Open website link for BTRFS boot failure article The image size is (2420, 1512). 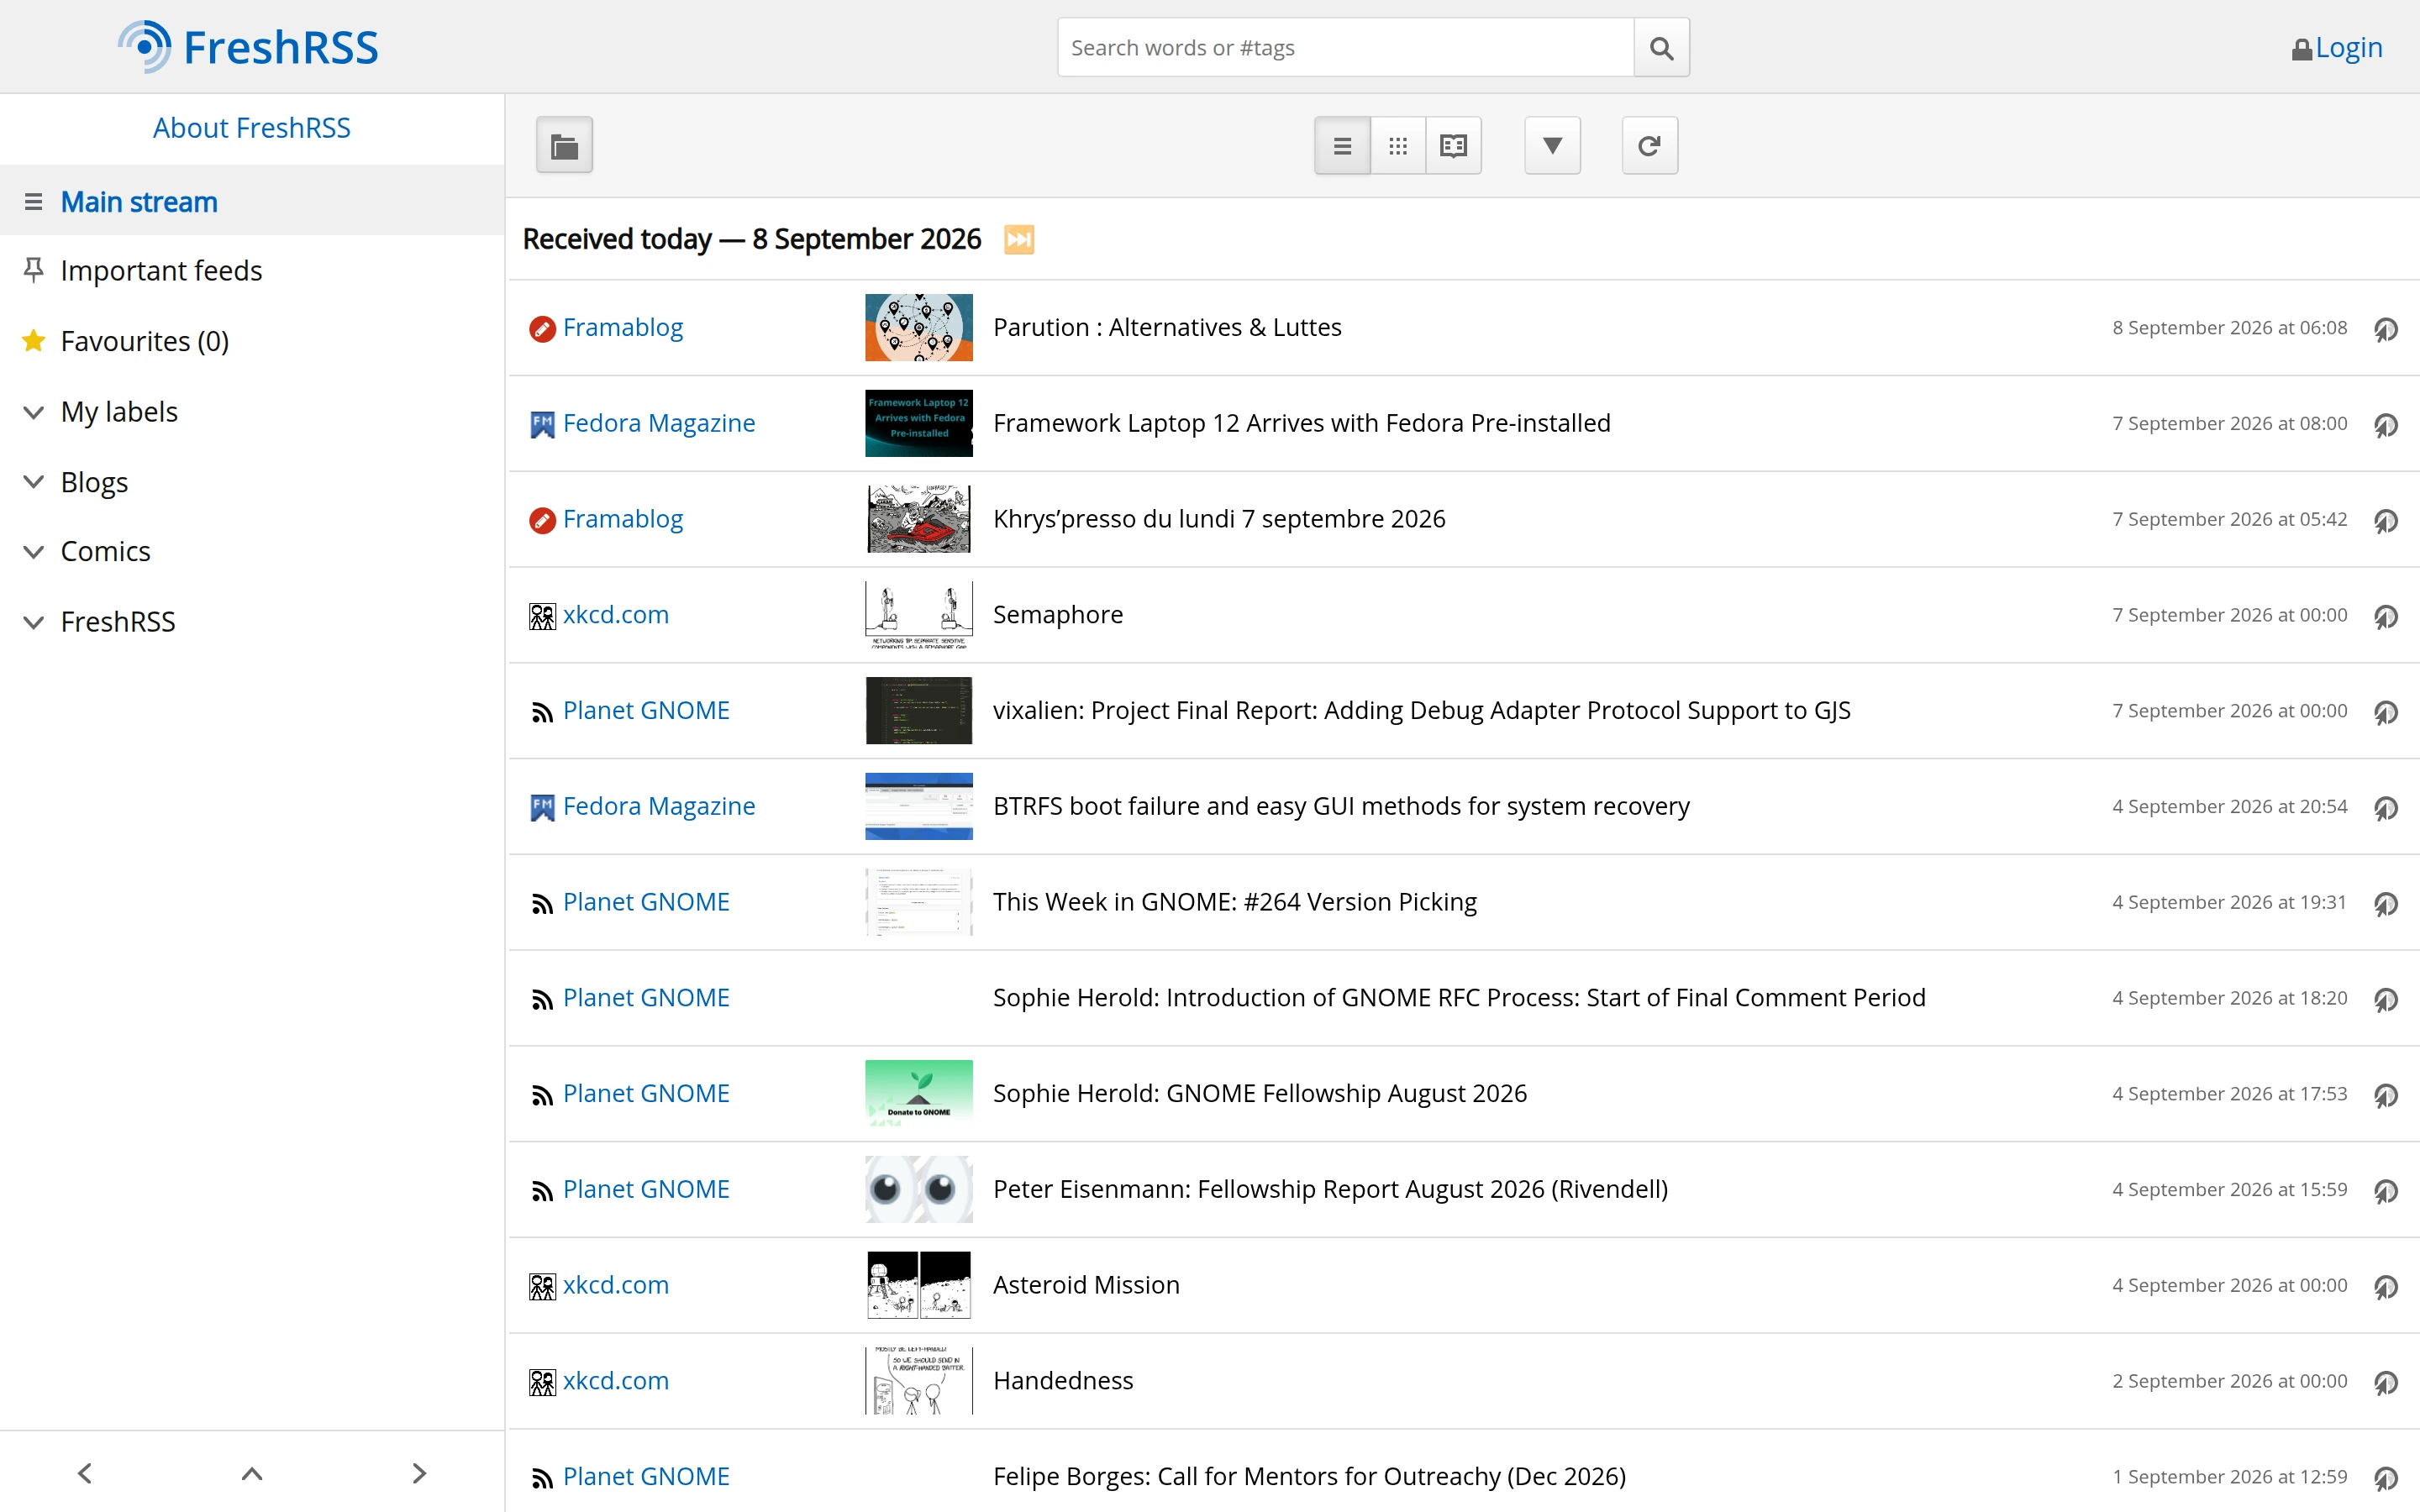click(x=2386, y=808)
